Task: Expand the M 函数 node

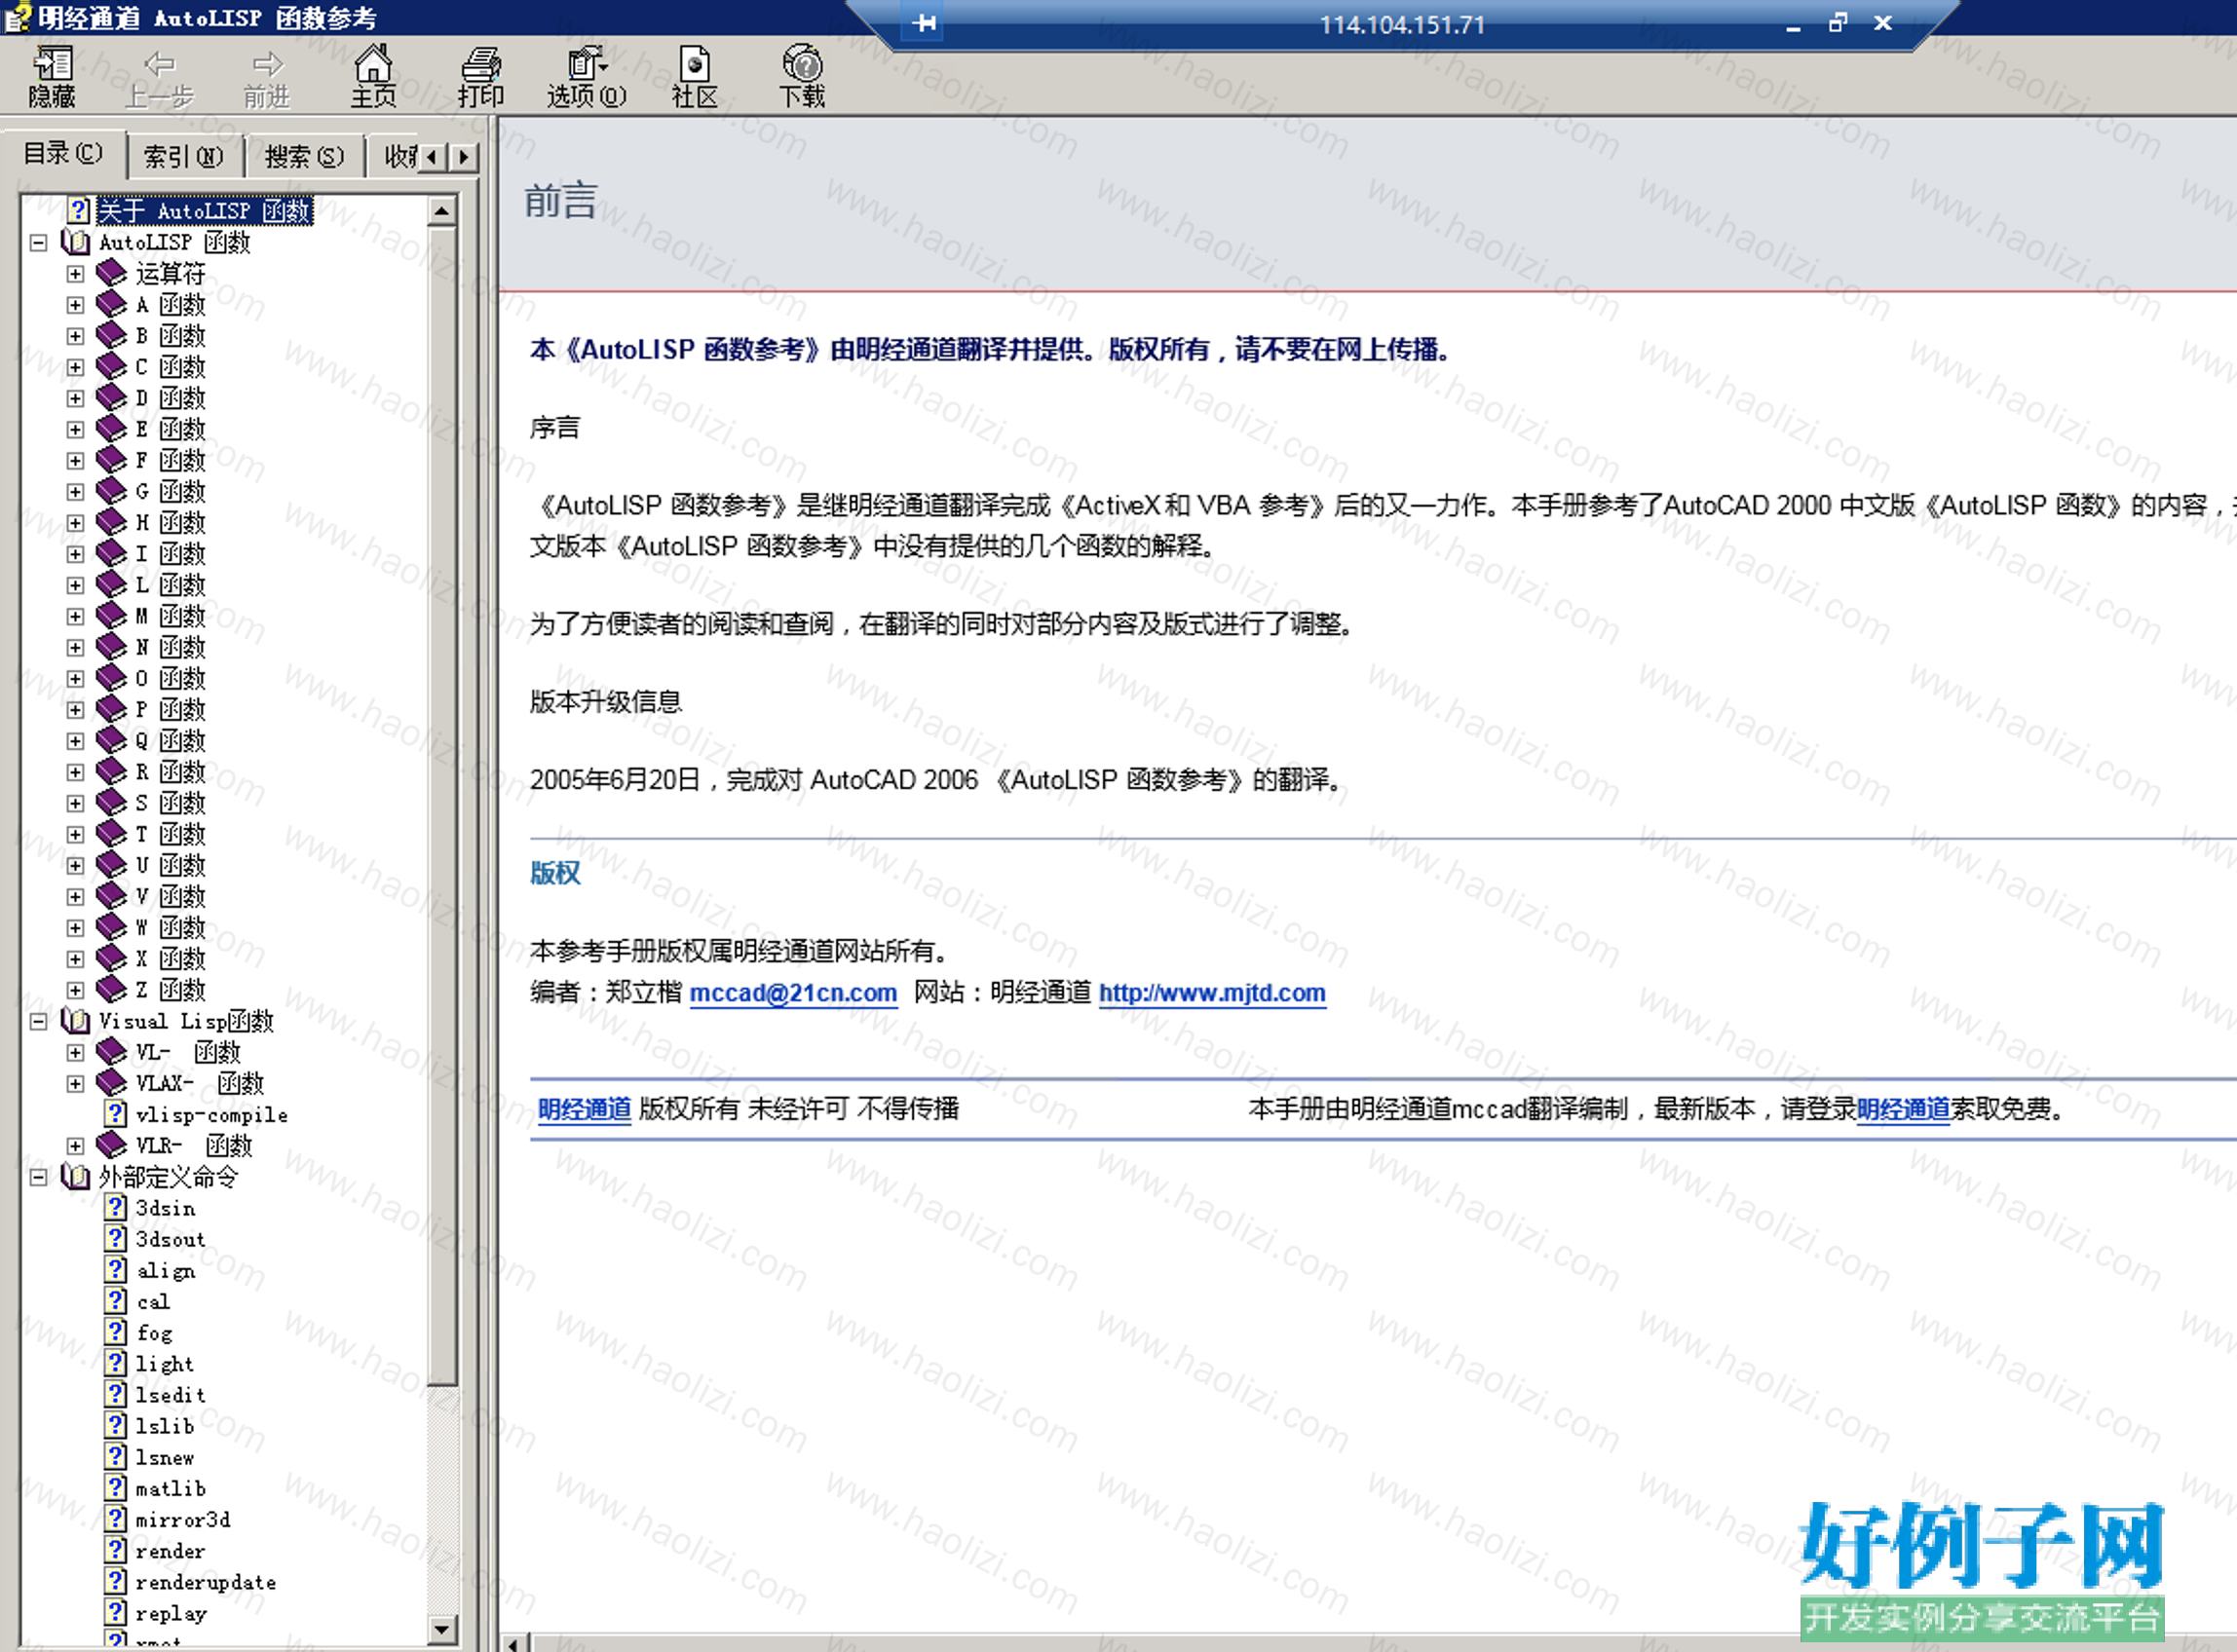Action: (x=75, y=616)
